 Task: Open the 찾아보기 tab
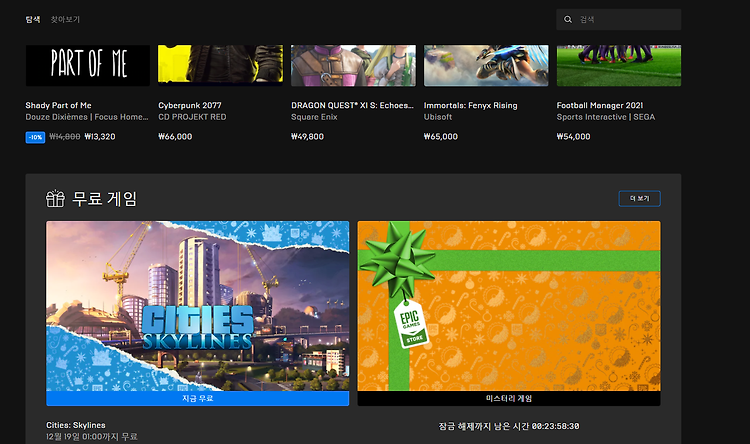pos(65,20)
